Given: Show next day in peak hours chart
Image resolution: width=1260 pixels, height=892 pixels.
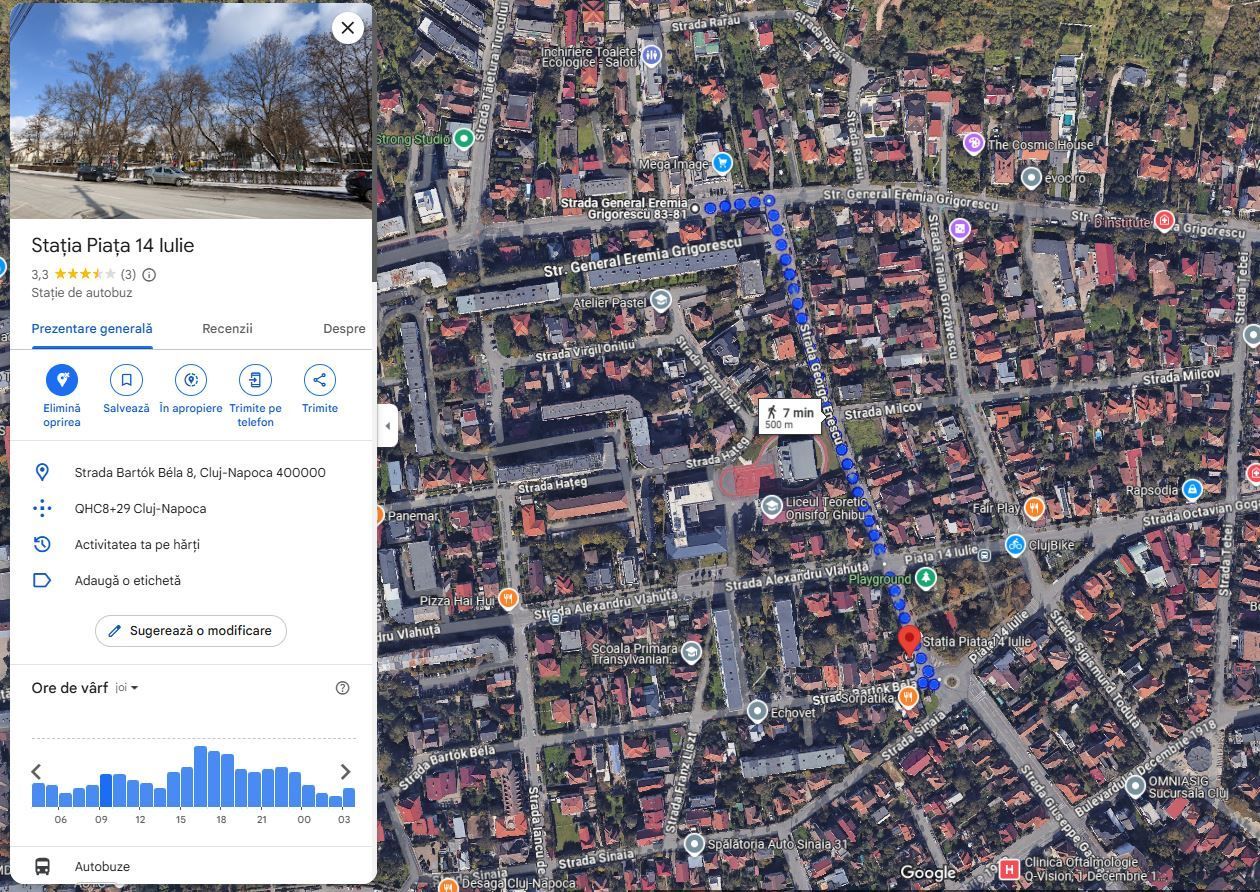Looking at the screenshot, I should [x=345, y=772].
